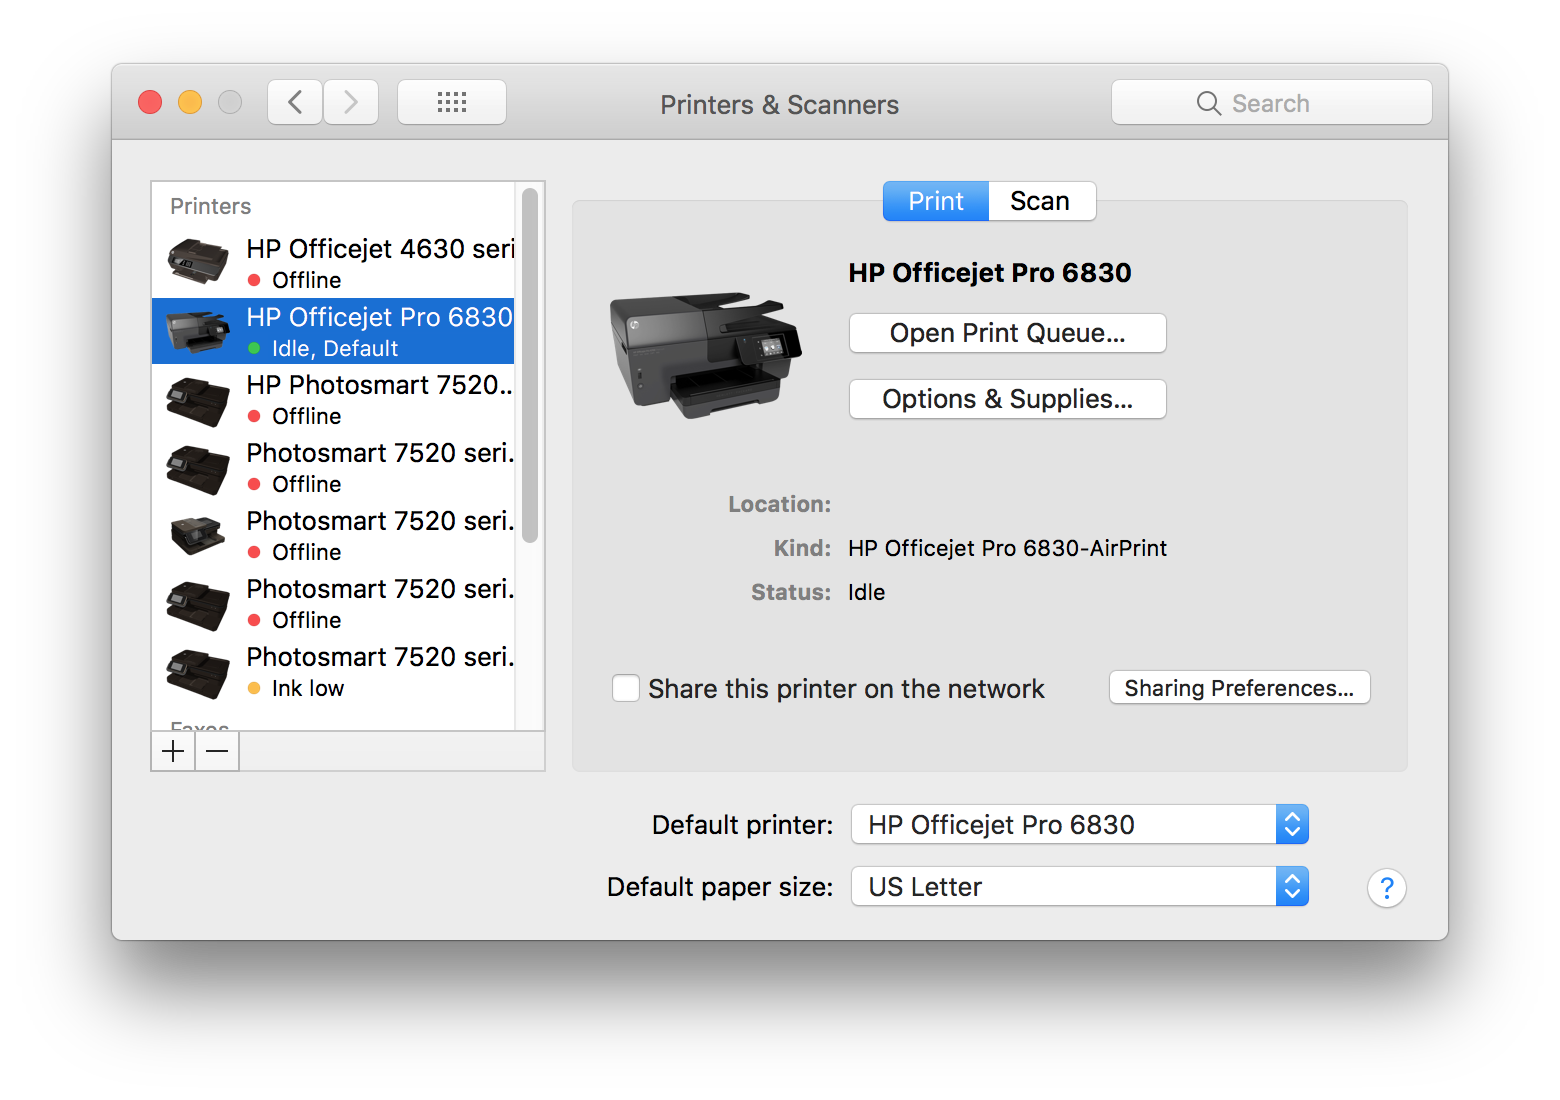
Task: Click Open Print Queue button
Action: pyautogui.click(x=1008, y=333)
